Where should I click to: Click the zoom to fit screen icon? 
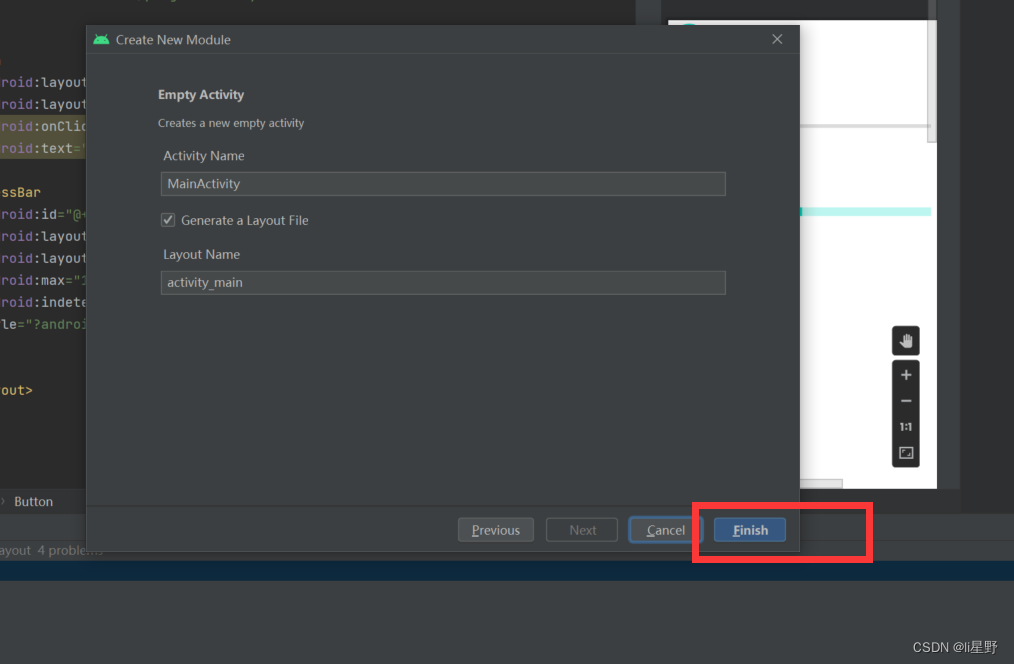click(905, 453)
